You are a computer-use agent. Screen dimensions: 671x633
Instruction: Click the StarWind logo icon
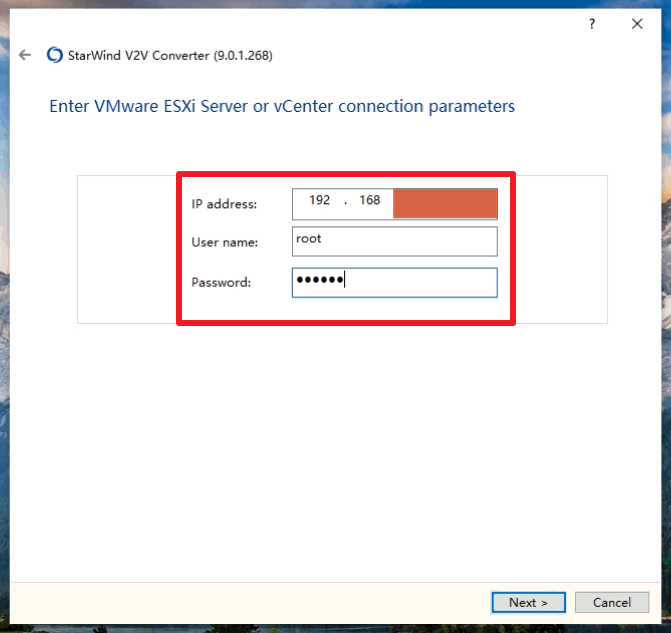point(55,55)
